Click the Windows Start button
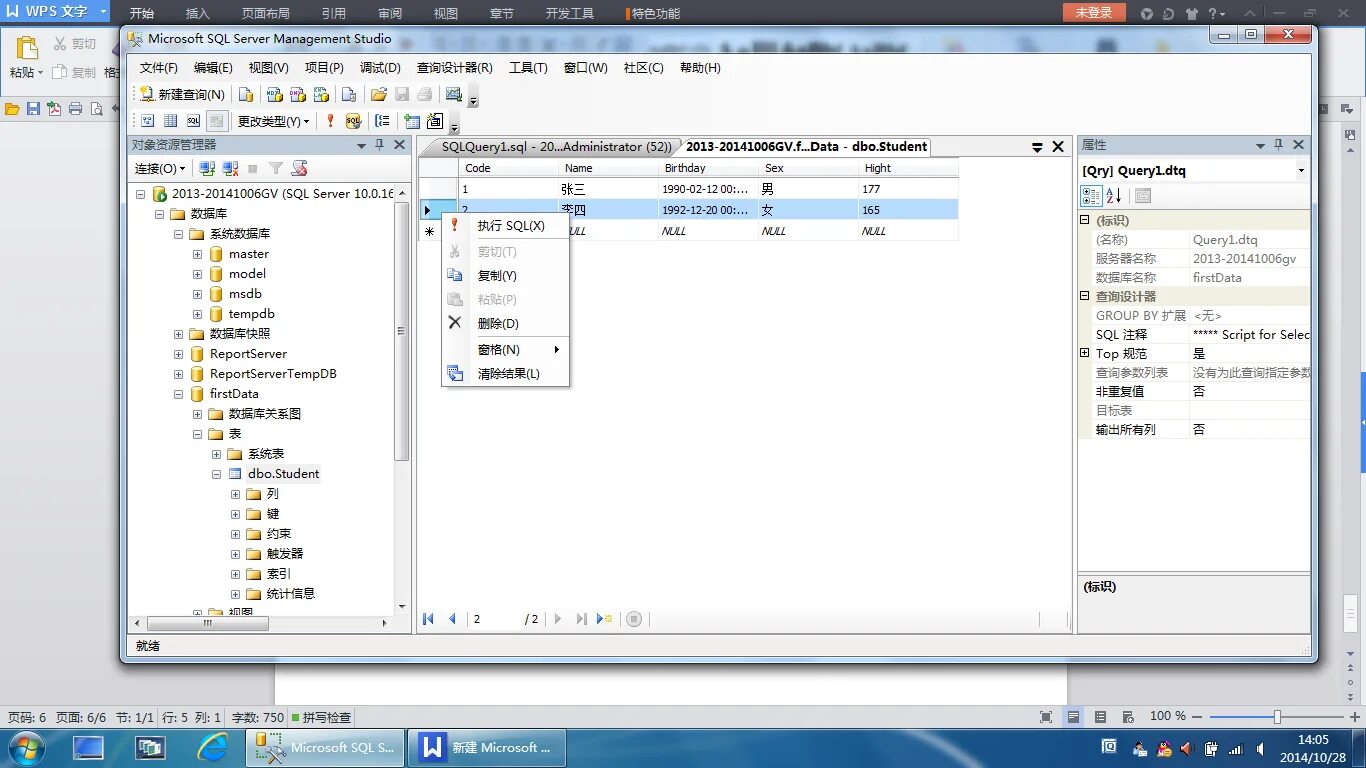 point(25,747)
